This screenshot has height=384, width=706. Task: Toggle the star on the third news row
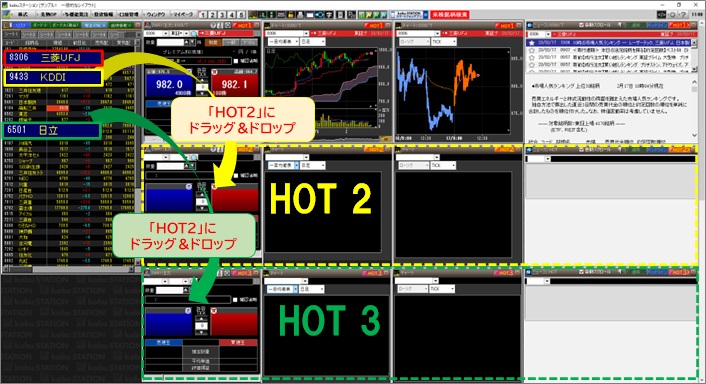(531, 57)
